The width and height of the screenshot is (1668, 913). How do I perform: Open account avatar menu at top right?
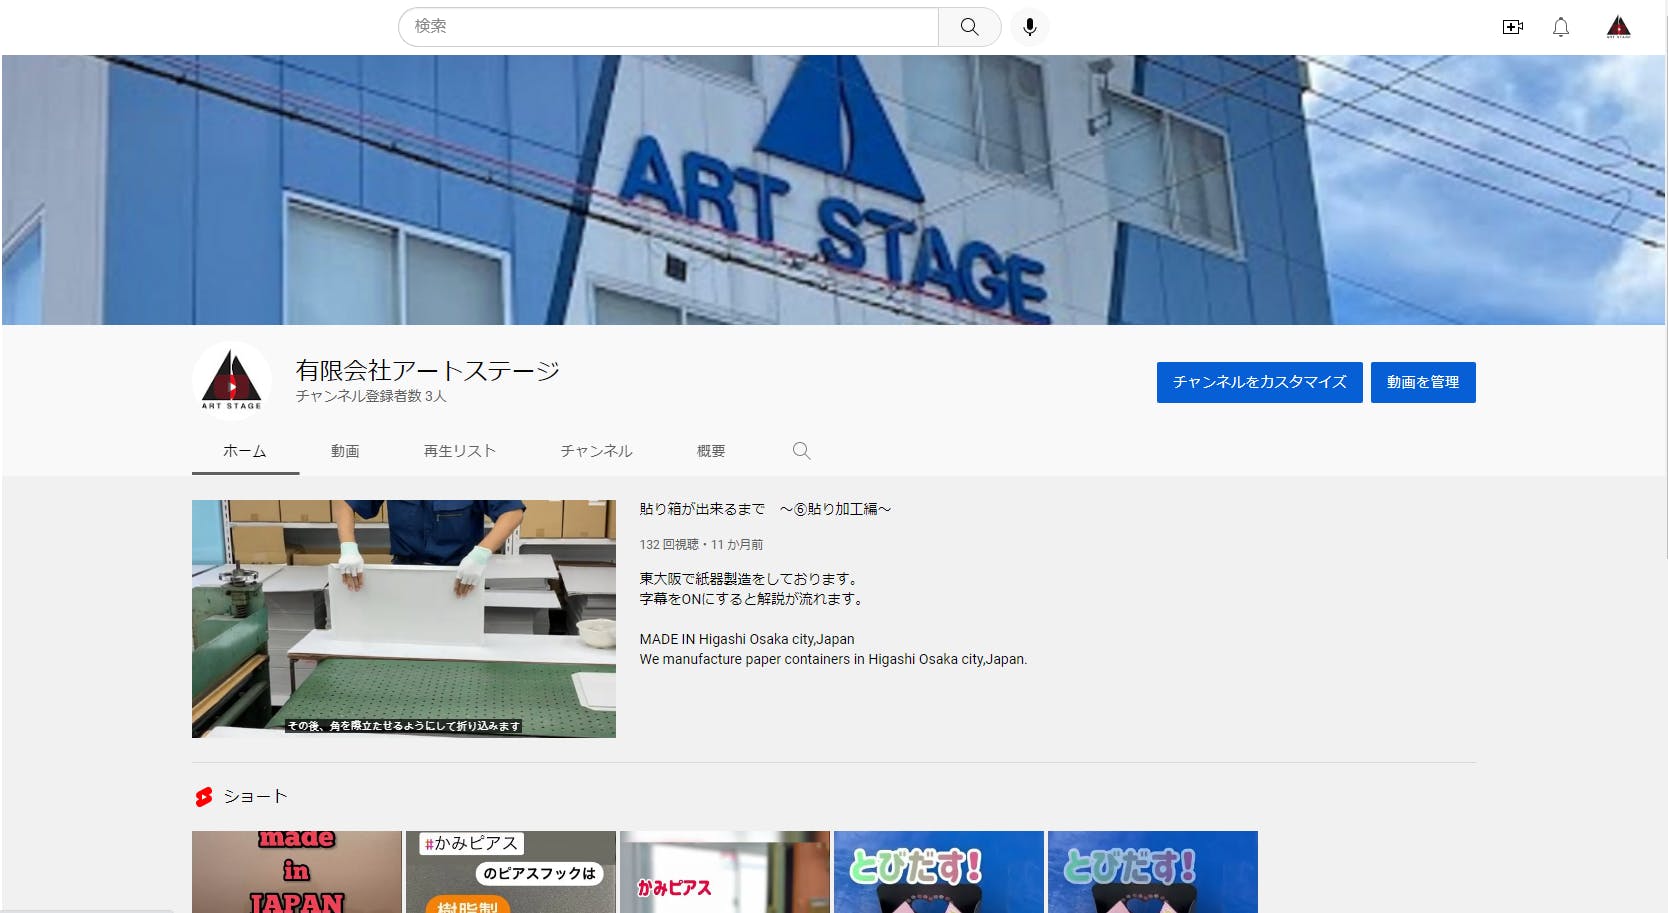click(x=1618, y=27)
